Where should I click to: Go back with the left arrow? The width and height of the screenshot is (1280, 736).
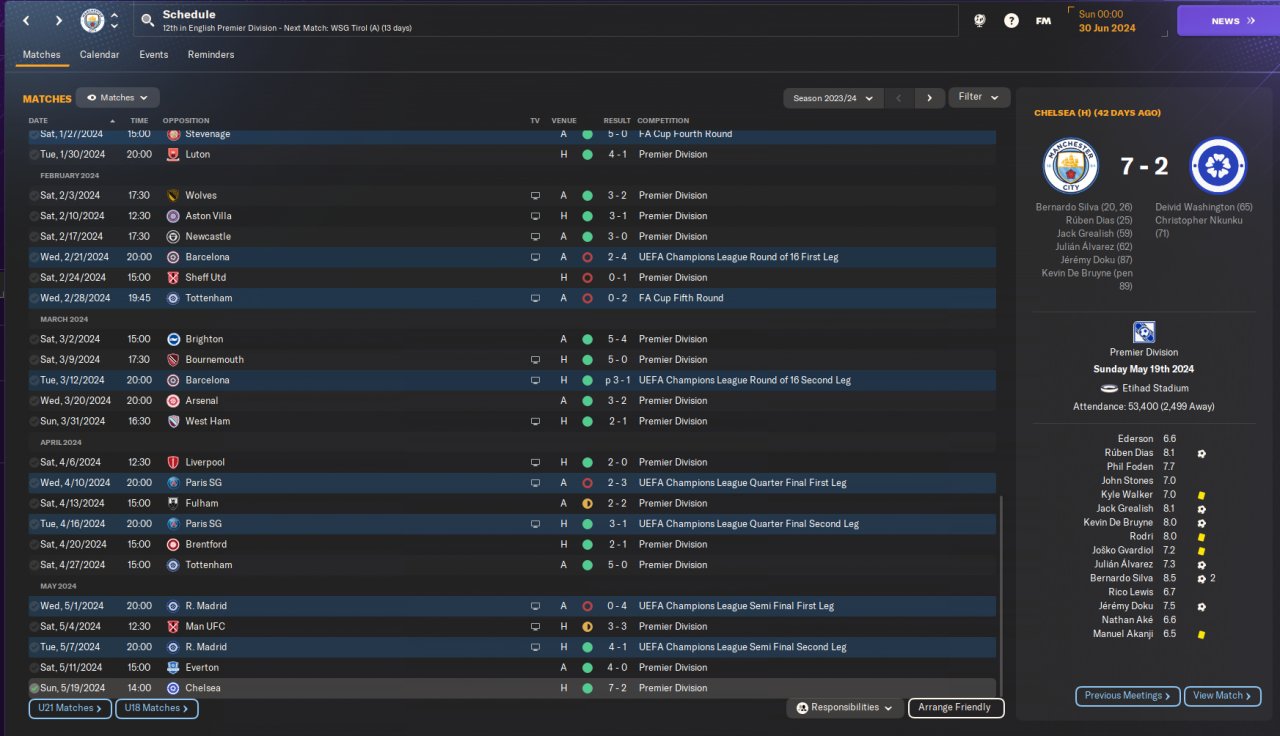point(26,20)
